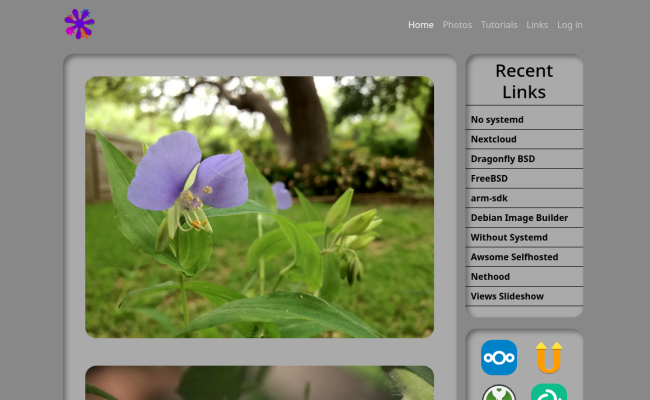Click the teal square icon with the white swirl
This screenshot has height=400, width=650.
pos(549,392)
